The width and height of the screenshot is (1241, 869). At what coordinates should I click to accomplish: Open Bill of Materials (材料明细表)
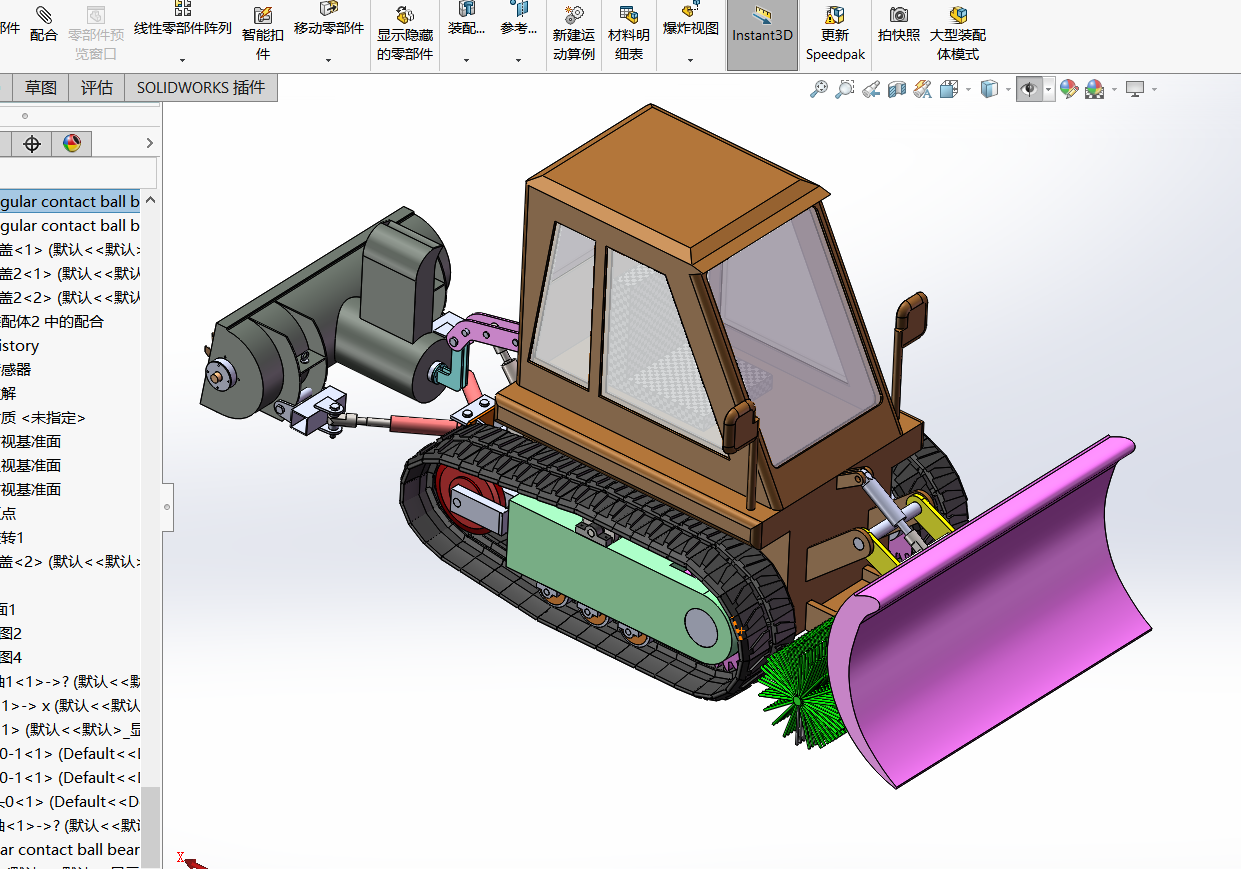click(x=629, y=34)
